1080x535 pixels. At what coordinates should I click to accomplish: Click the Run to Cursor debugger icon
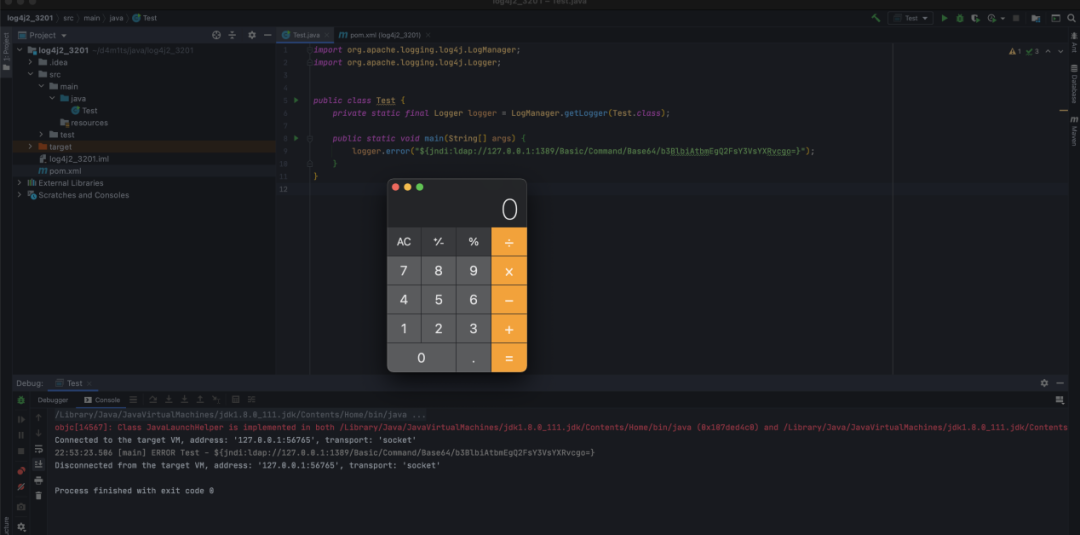click(216, 400)
